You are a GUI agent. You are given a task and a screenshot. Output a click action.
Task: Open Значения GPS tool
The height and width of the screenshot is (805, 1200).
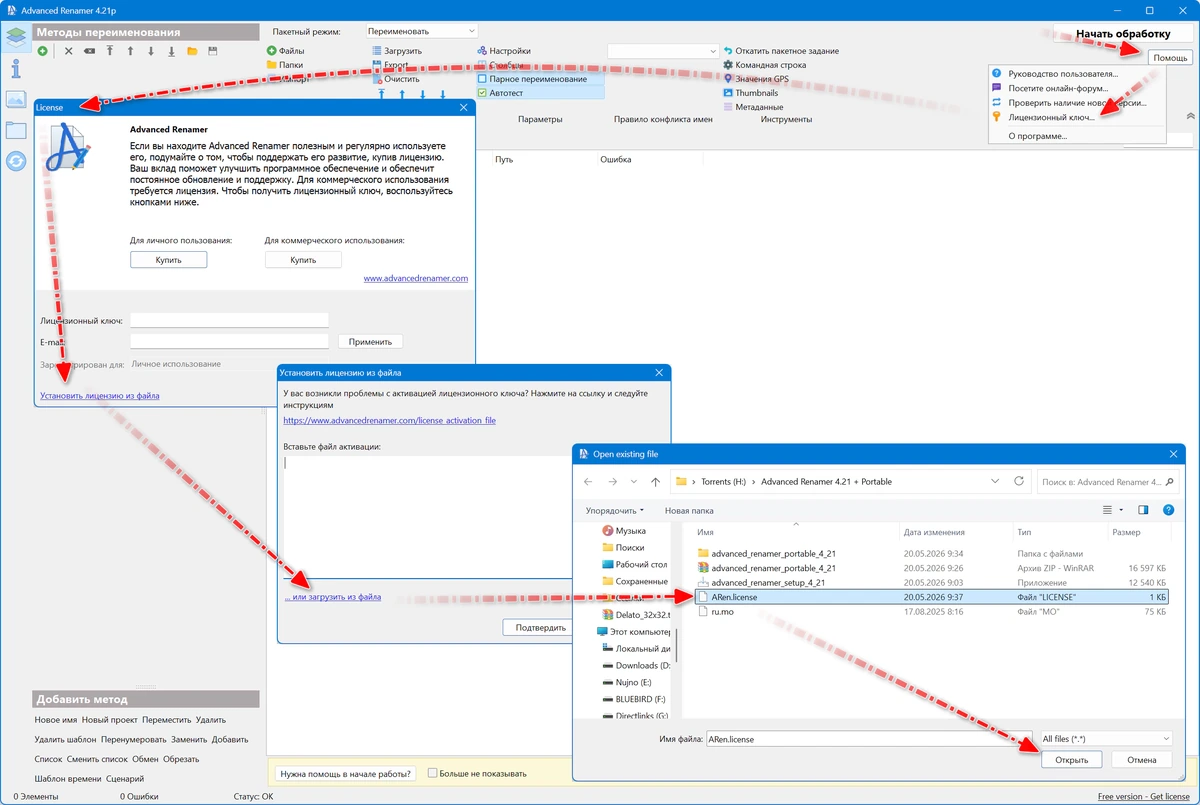755,79
